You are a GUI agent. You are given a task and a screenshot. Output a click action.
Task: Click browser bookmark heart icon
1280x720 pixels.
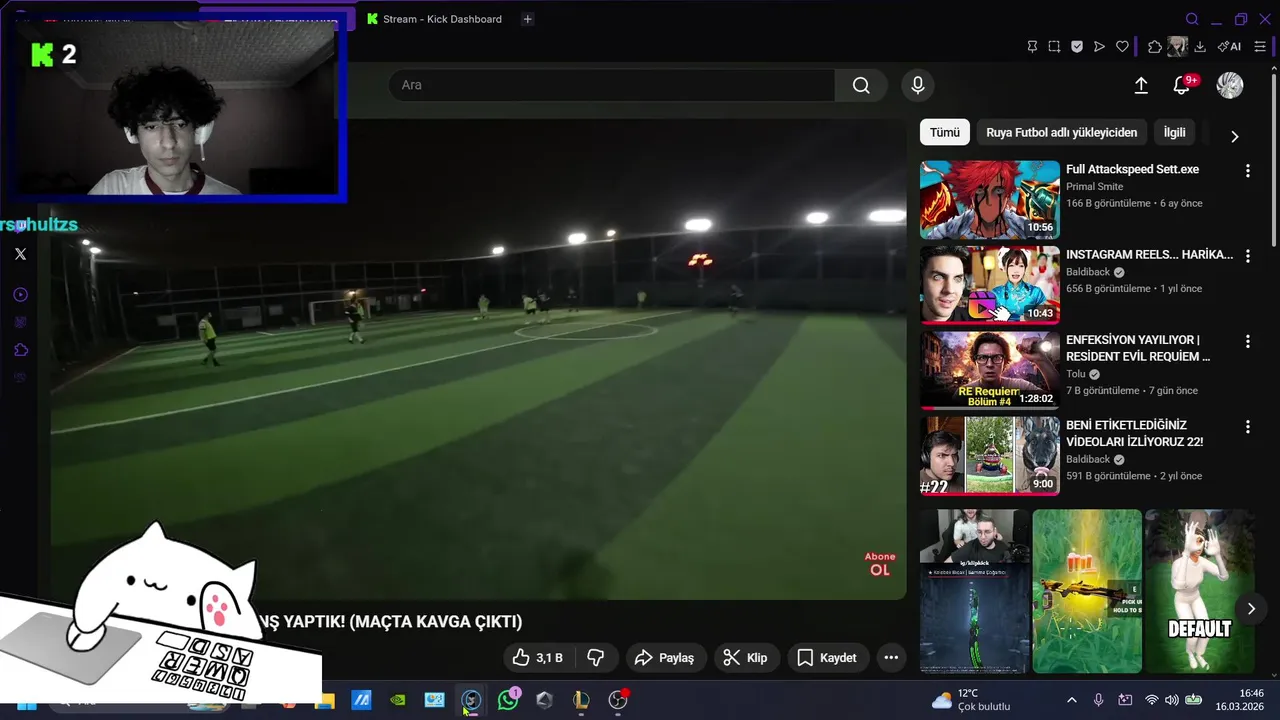pyautogui.click(x=1122, y=46)
